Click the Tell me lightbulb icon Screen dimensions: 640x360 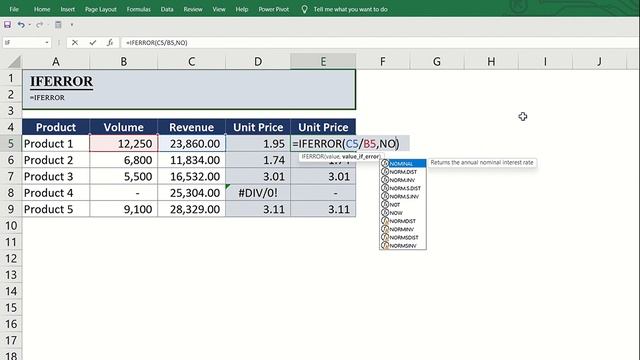(304, 9)
